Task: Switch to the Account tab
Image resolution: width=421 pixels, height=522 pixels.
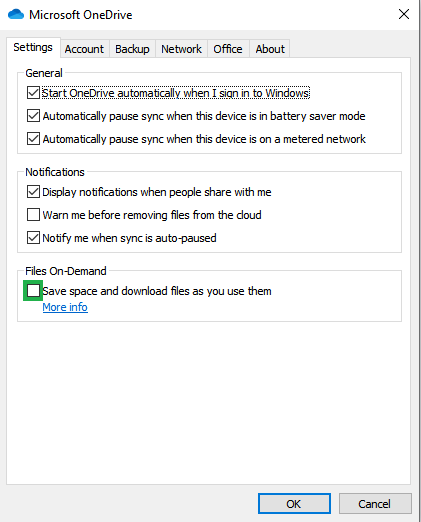Action: [x=84, y=49]
